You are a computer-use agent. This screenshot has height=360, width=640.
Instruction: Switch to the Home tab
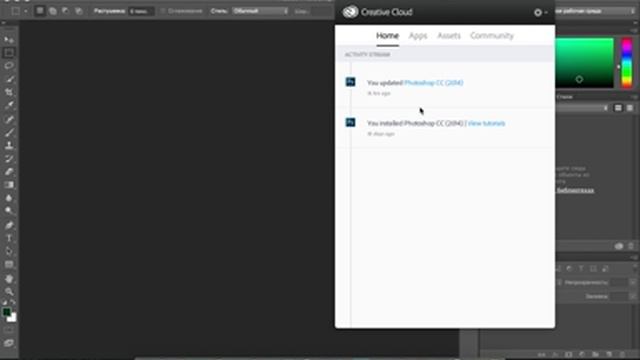click(387, 36)
